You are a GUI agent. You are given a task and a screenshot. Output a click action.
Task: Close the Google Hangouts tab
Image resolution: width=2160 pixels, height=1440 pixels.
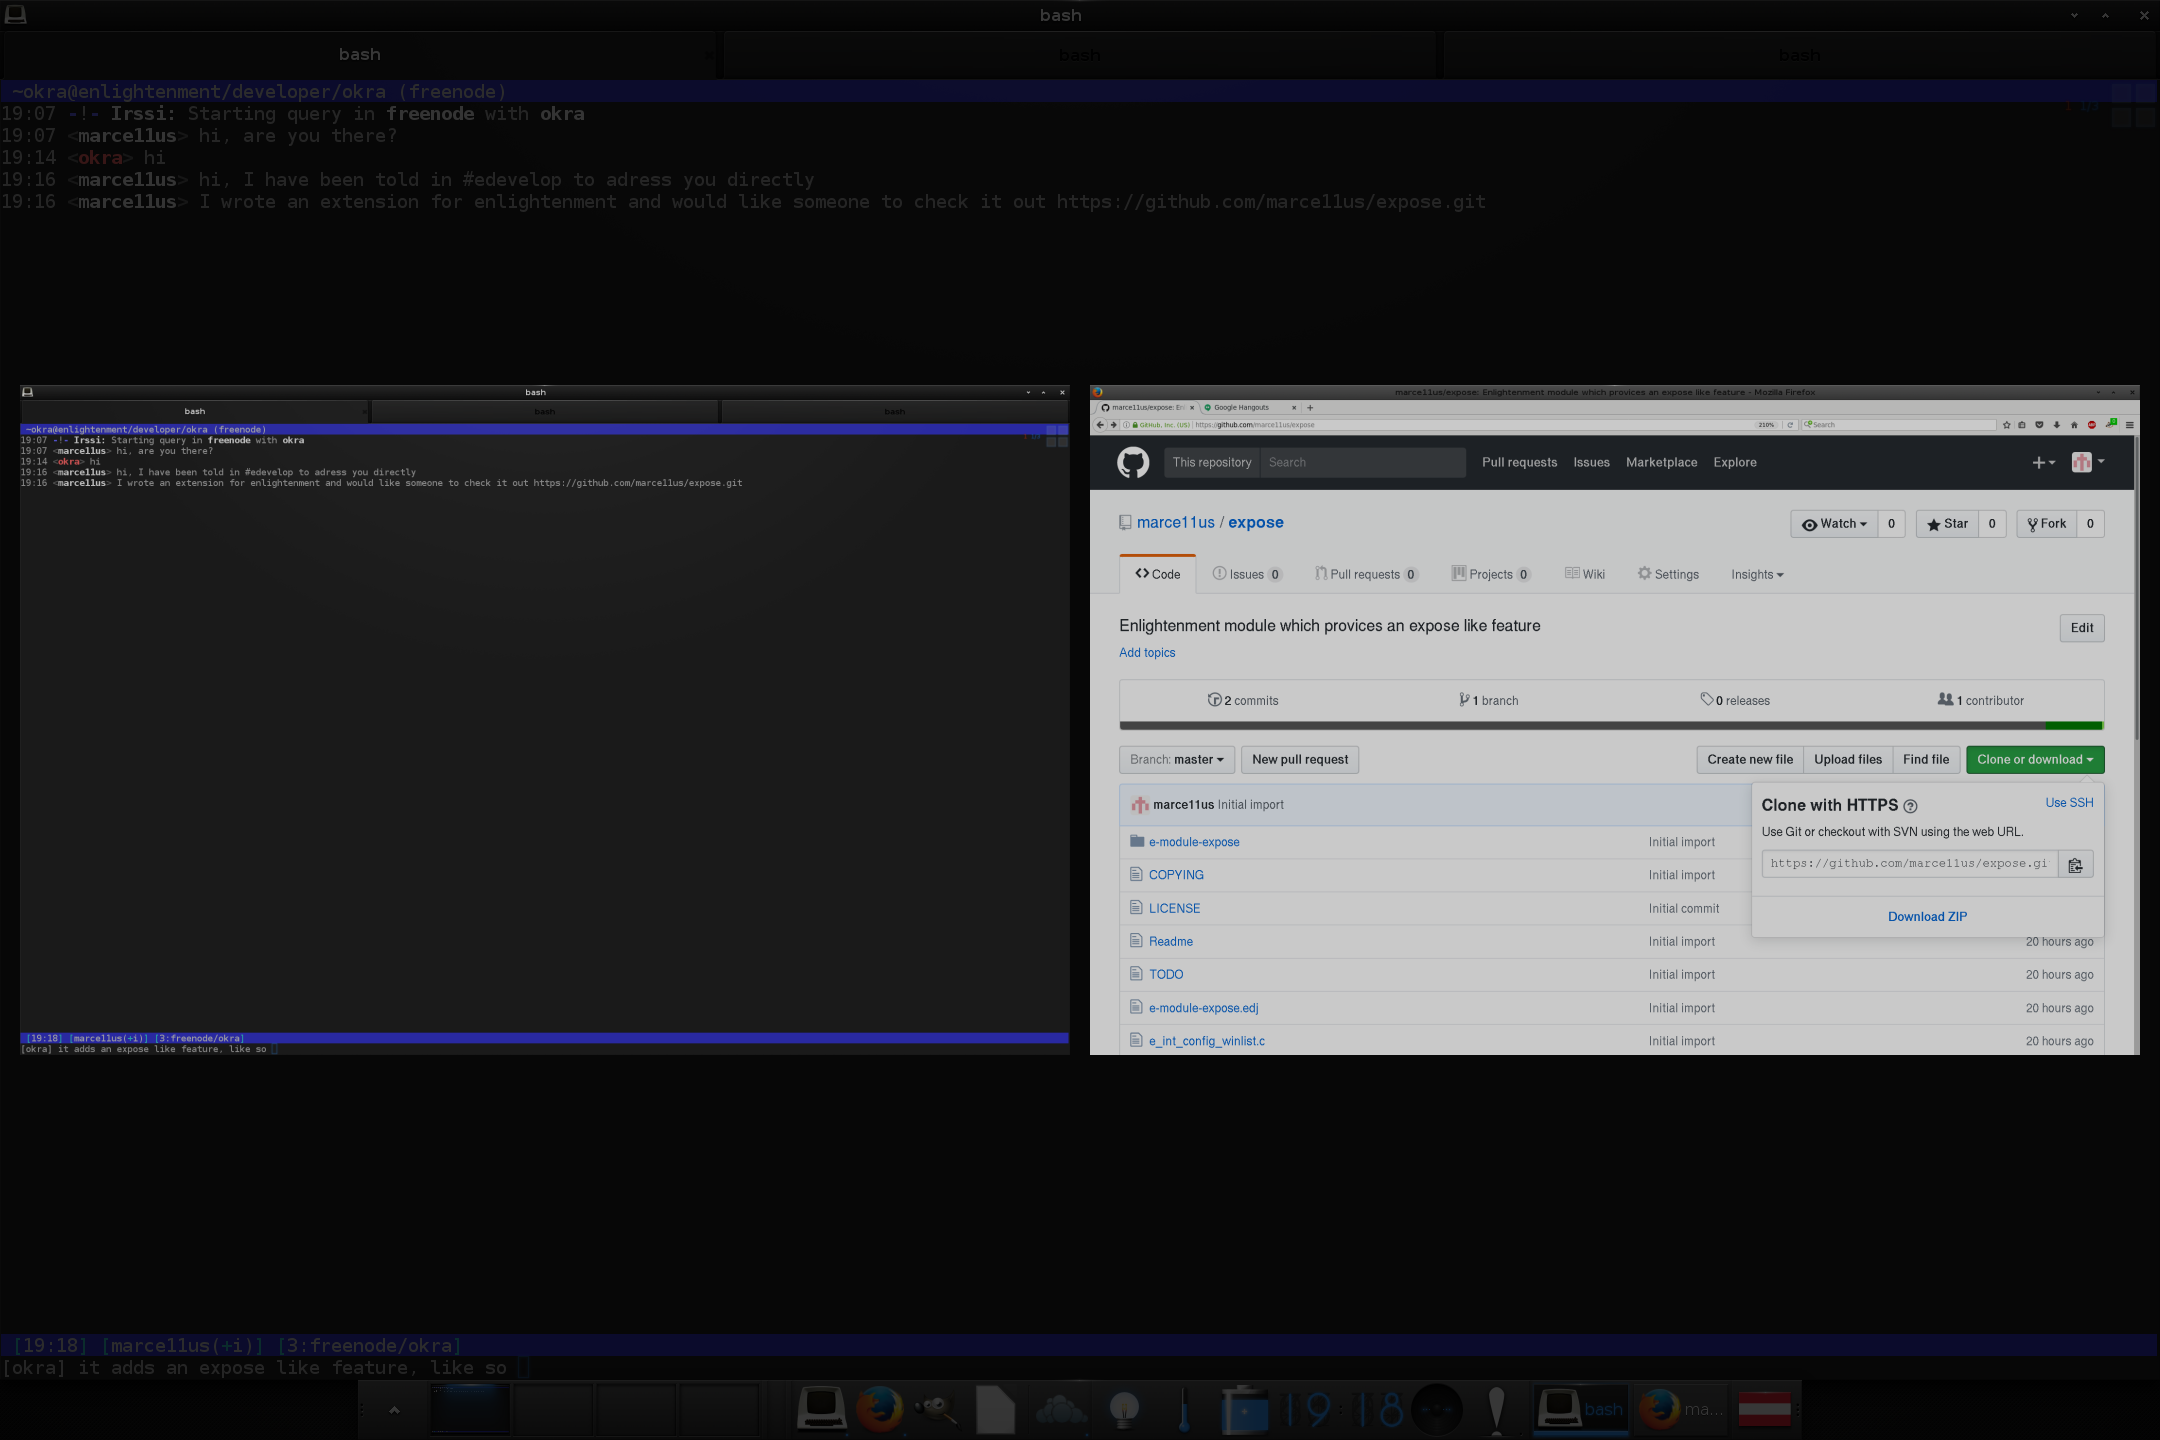click(x=1293, y=408)
